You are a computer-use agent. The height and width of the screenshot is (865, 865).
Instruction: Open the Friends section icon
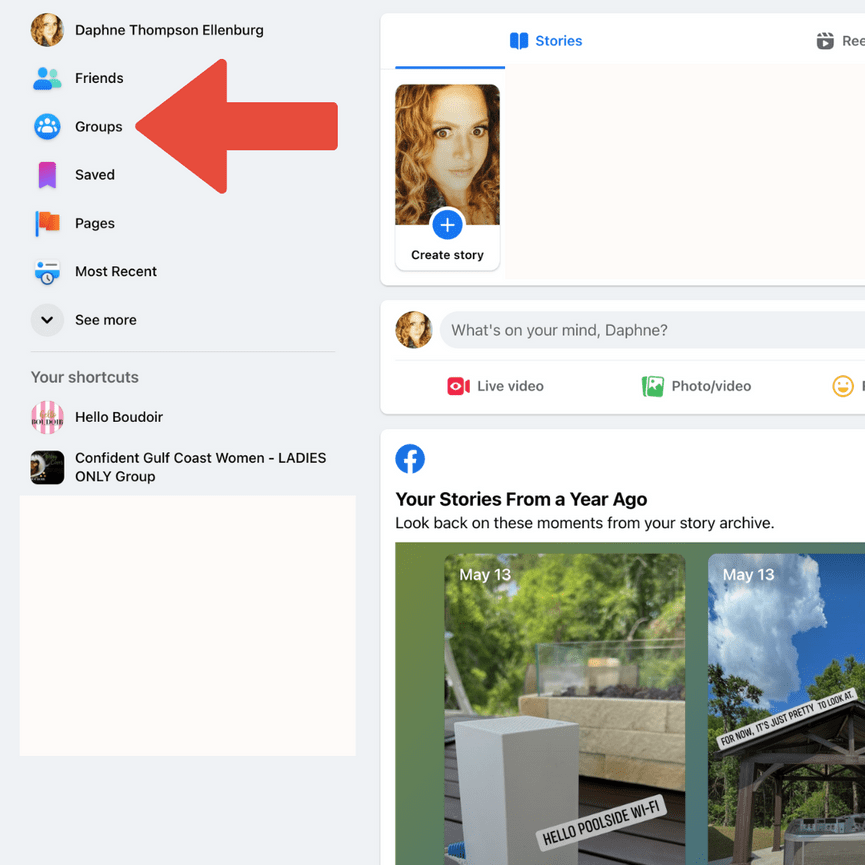coord(46,78)
